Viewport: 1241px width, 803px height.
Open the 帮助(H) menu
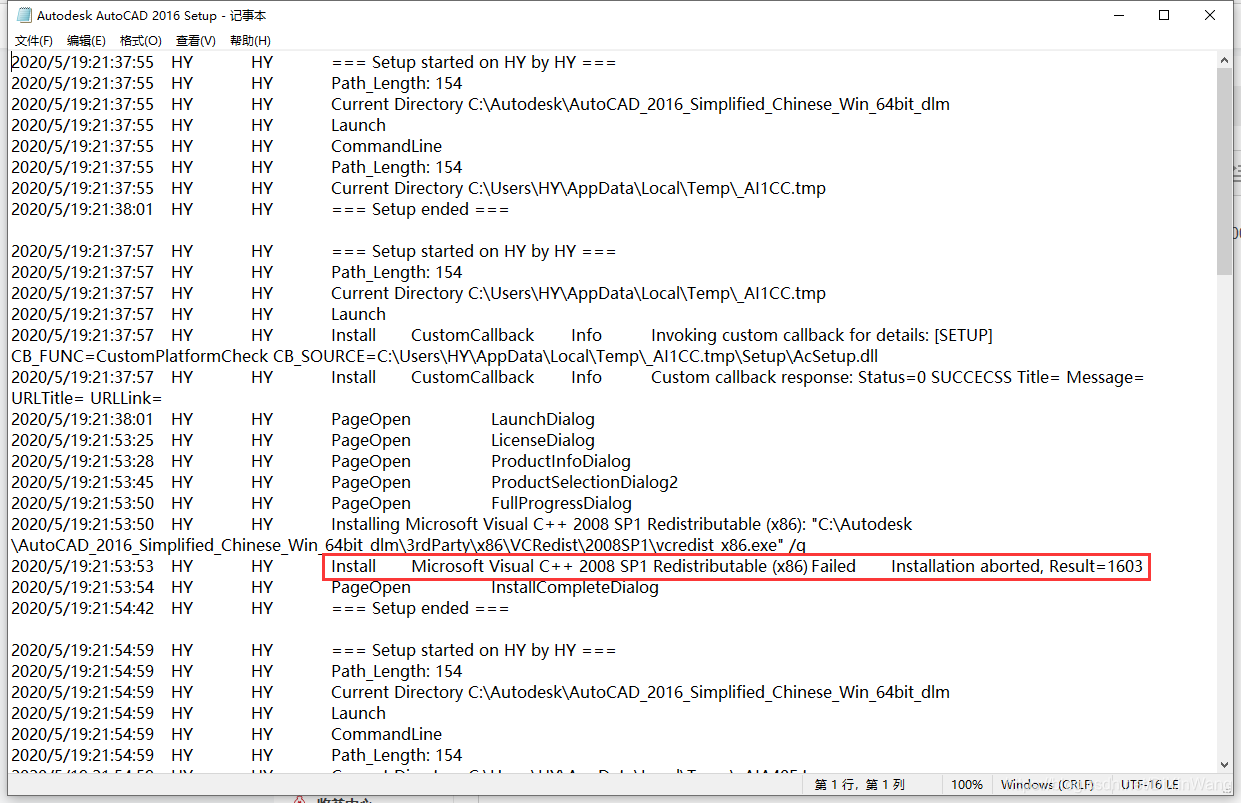[249, 40]
